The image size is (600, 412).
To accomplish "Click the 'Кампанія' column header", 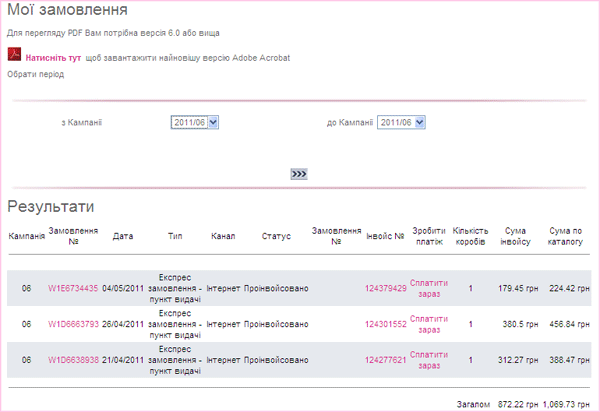I will (27, 236).
